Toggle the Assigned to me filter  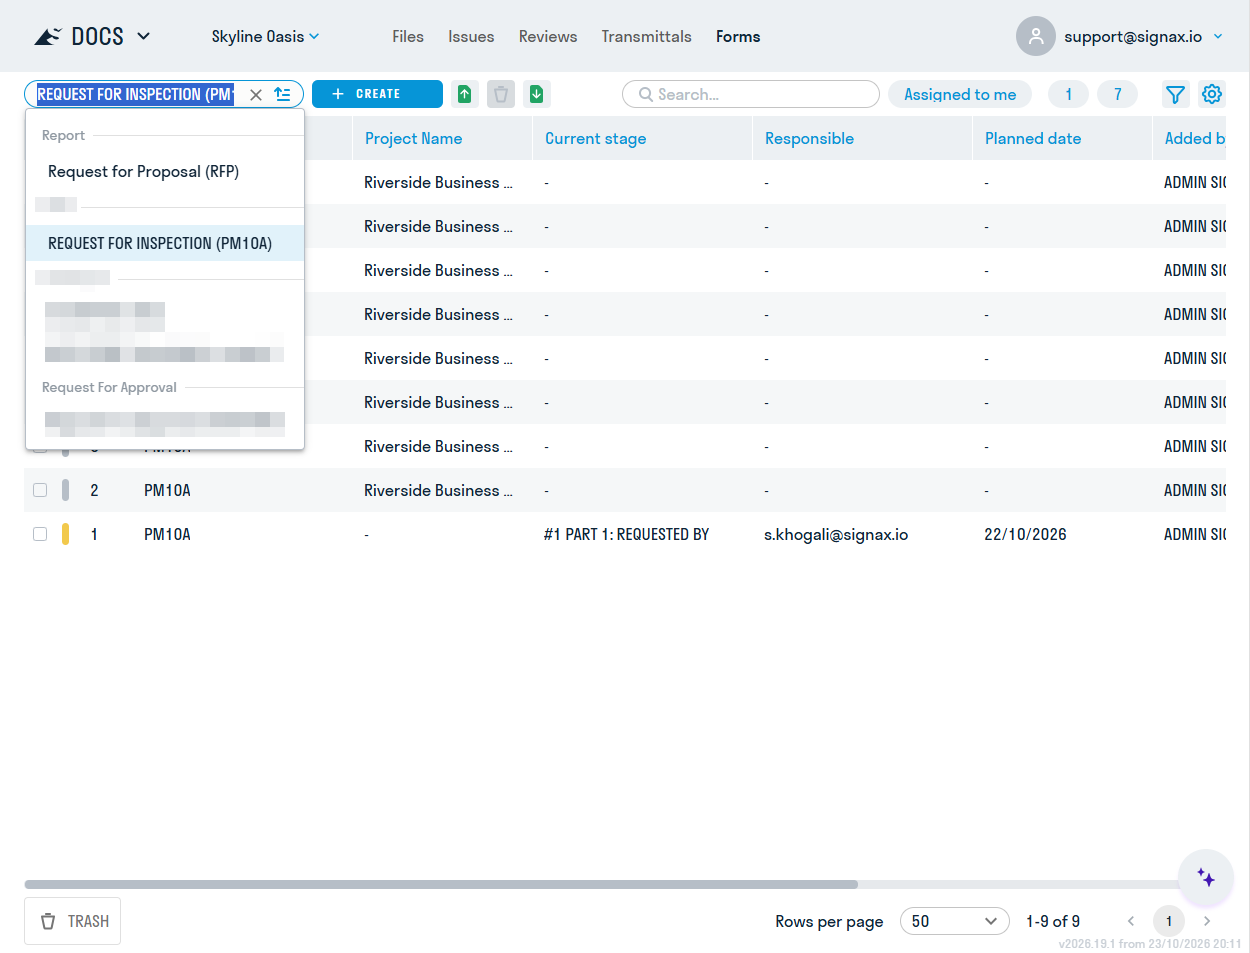pyautogui.click(x=960, y=94)
